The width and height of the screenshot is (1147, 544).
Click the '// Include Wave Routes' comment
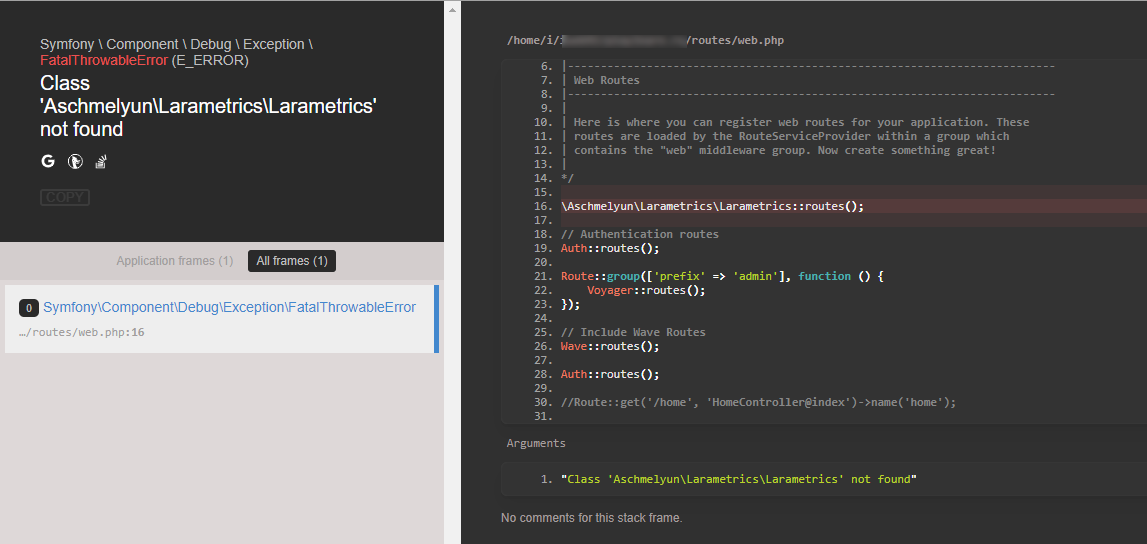(633, 332)
